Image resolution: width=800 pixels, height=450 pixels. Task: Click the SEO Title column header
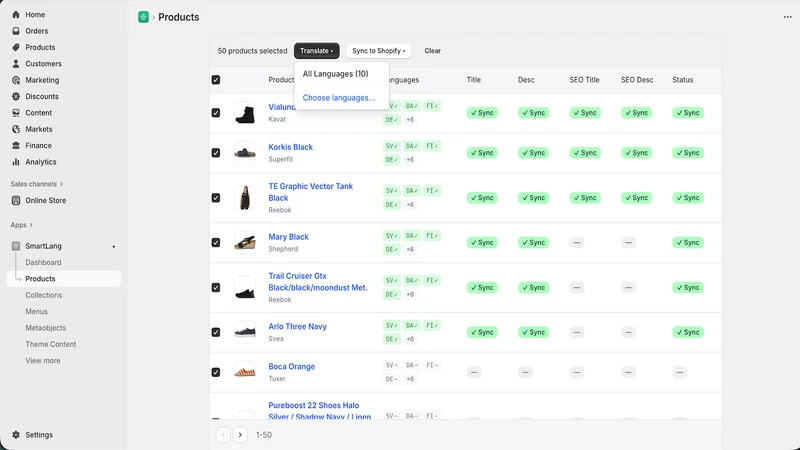[x=584, y=80]
